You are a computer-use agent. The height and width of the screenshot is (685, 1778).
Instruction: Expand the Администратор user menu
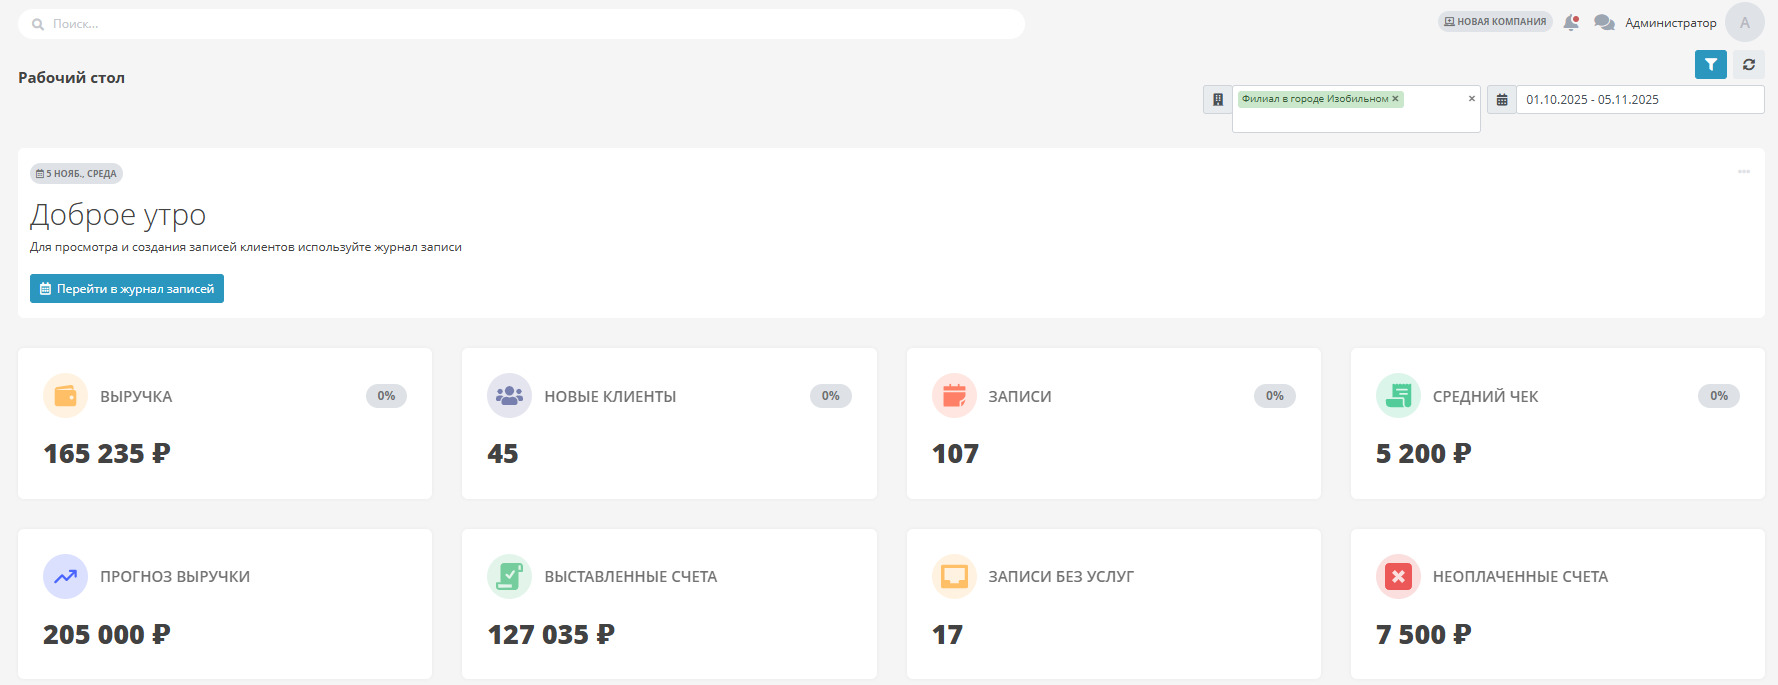point(1670,23)
